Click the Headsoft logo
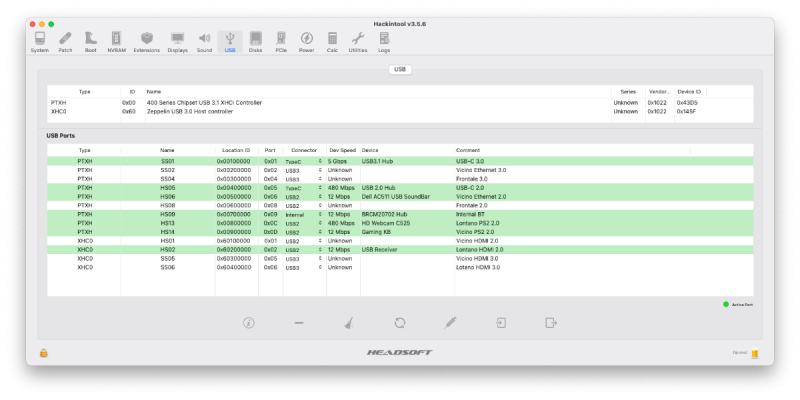Viewport: 800px width, 400px height. [x=399, y=353]
